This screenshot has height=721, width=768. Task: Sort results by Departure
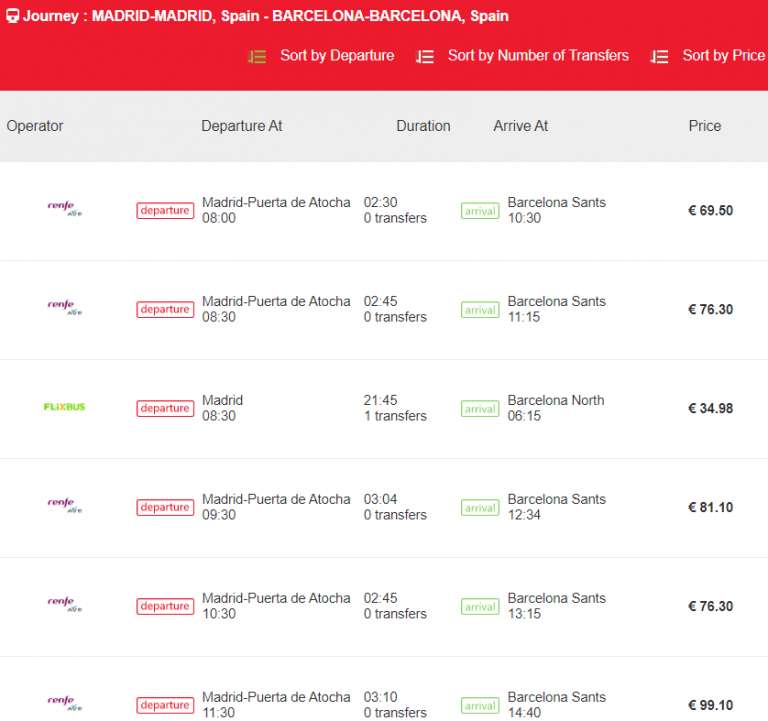coord(336,56)
